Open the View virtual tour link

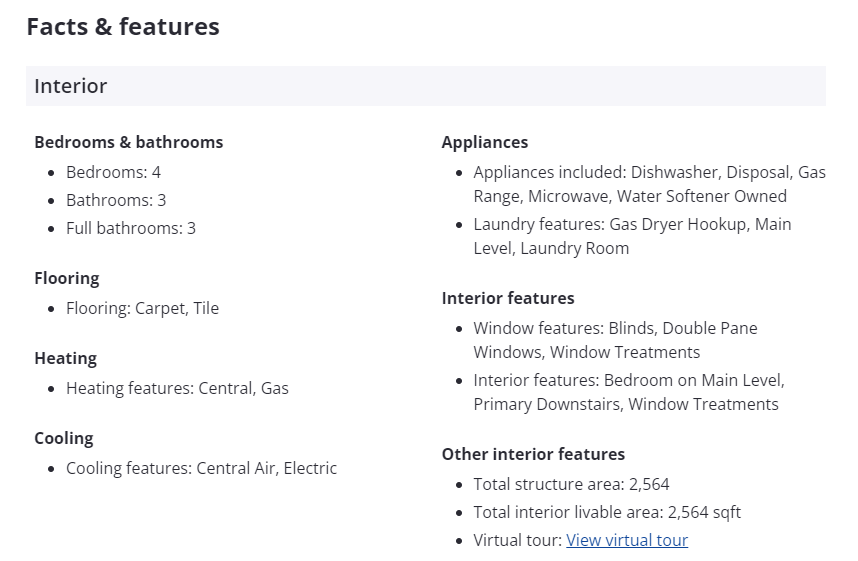(x=627, y=540)
